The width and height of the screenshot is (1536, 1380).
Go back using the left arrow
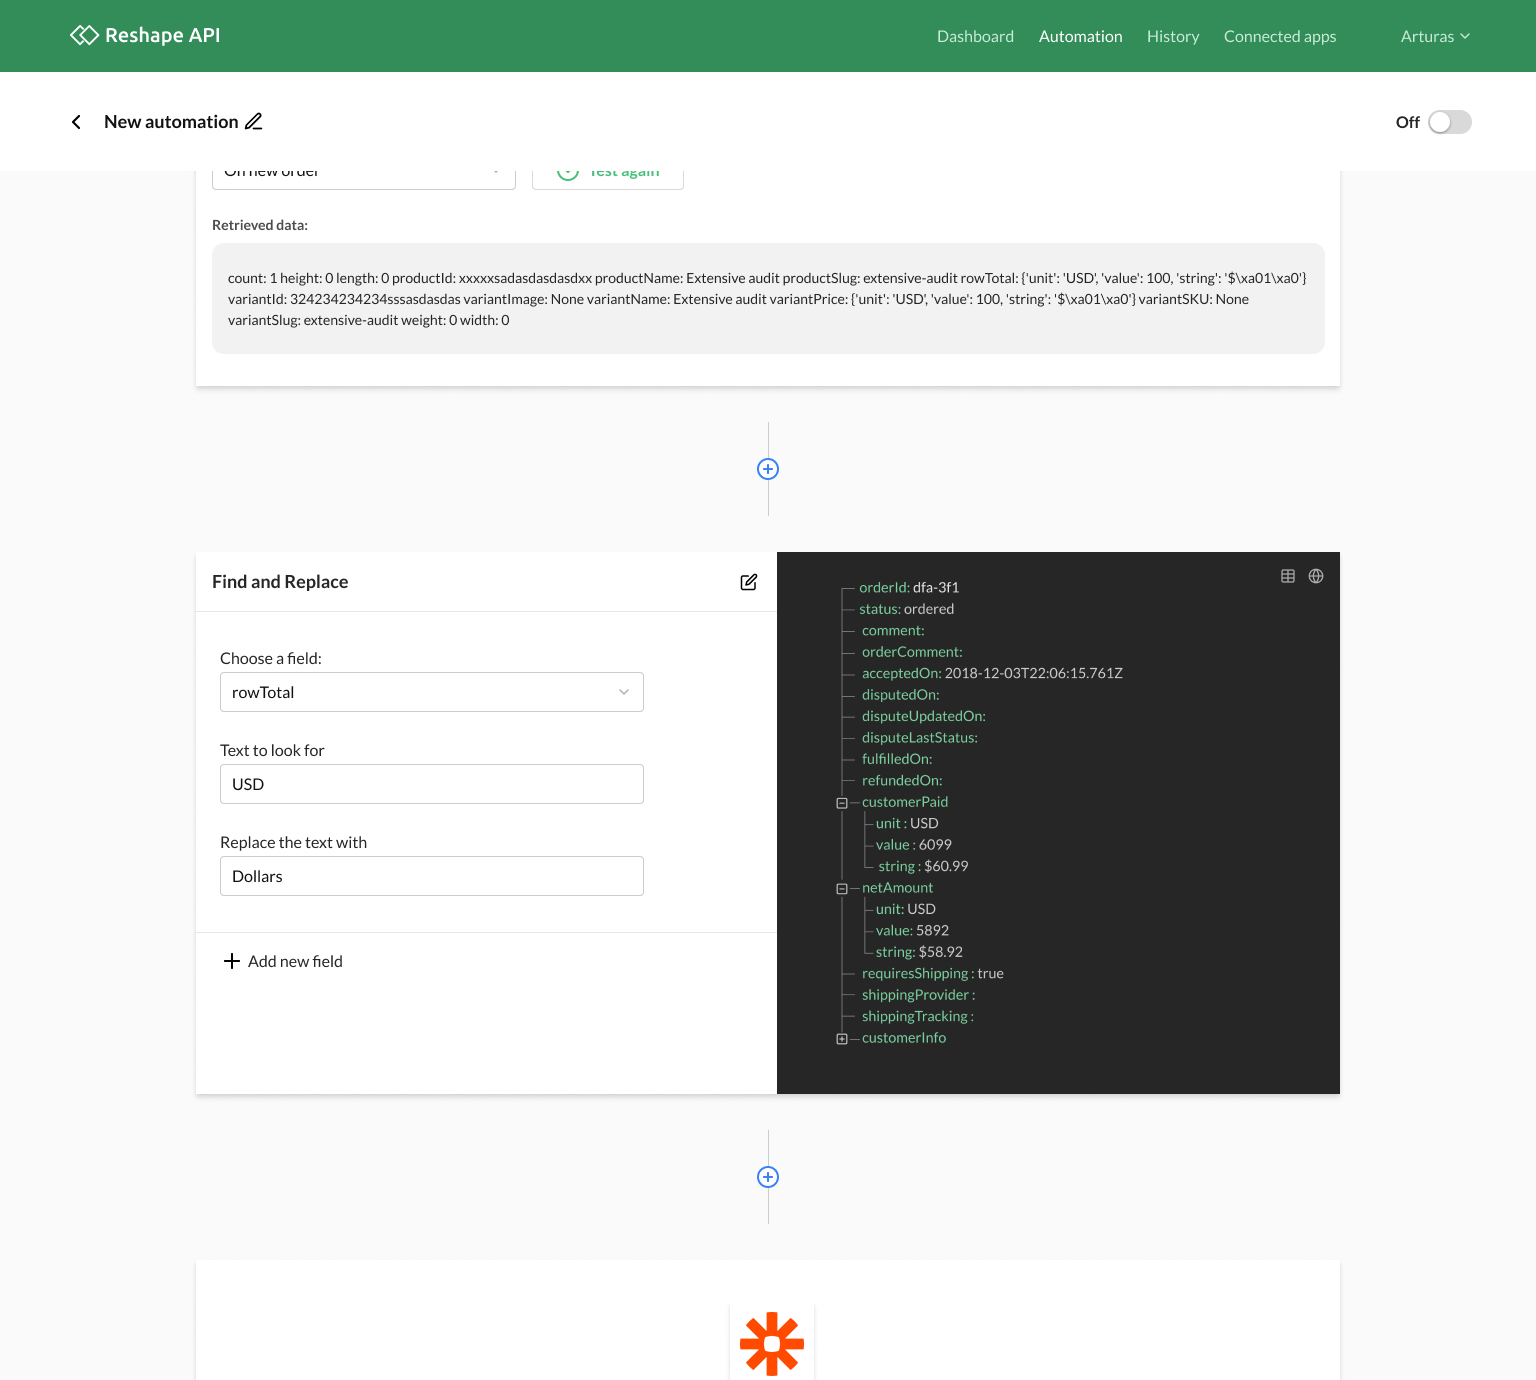(76, 121)
